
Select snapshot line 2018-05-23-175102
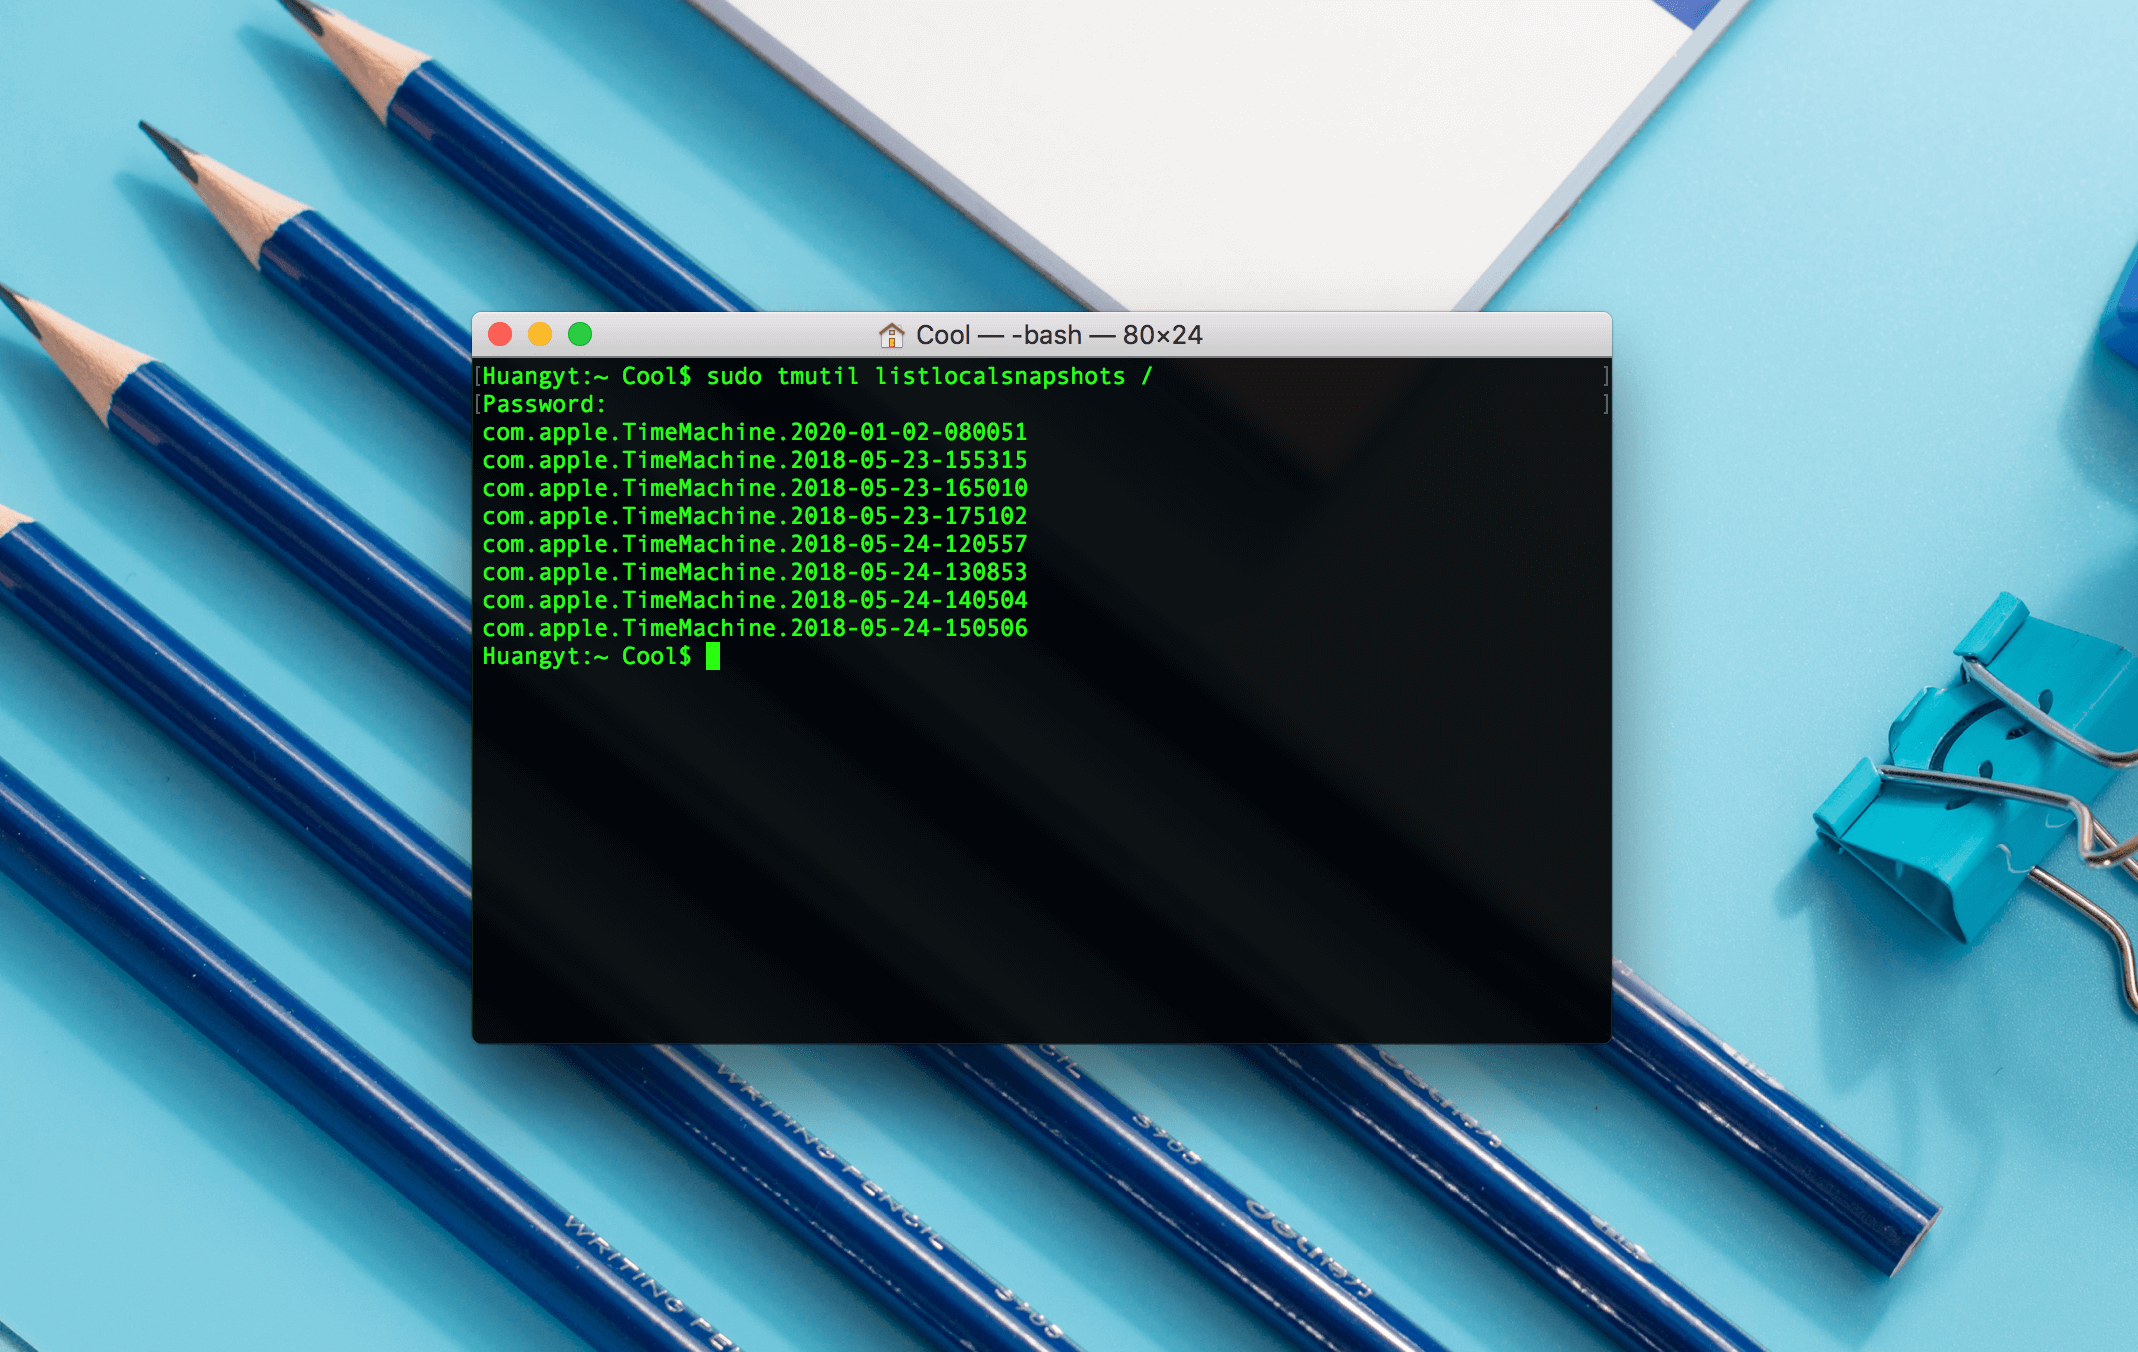tap(755, 516)
